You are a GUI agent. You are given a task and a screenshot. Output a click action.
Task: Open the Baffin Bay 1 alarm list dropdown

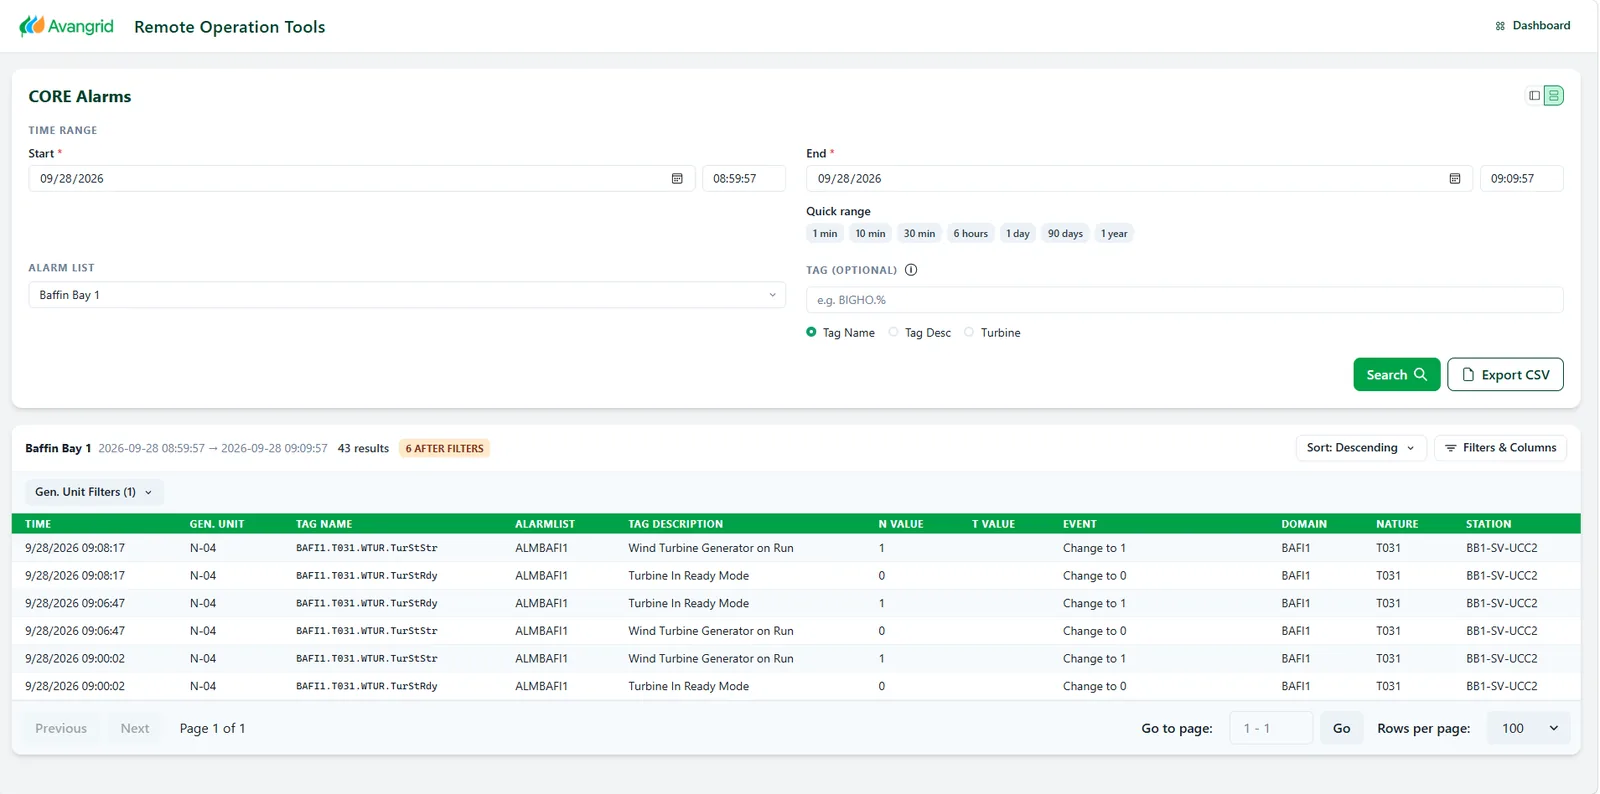[407, 295]
